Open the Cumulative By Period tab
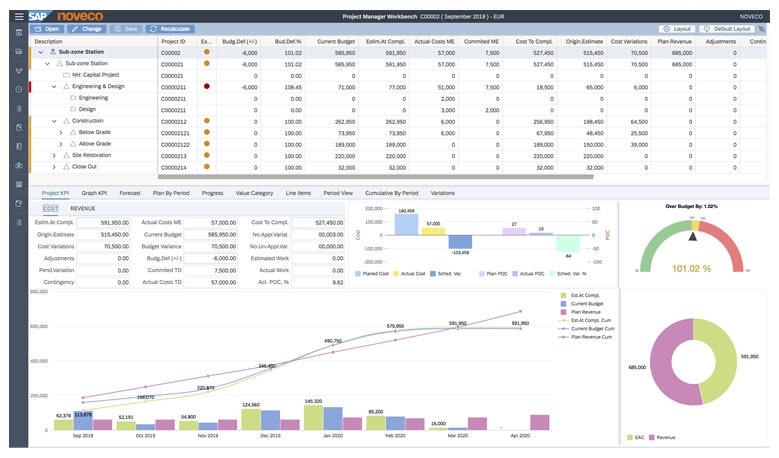 (x=391, y=193)
